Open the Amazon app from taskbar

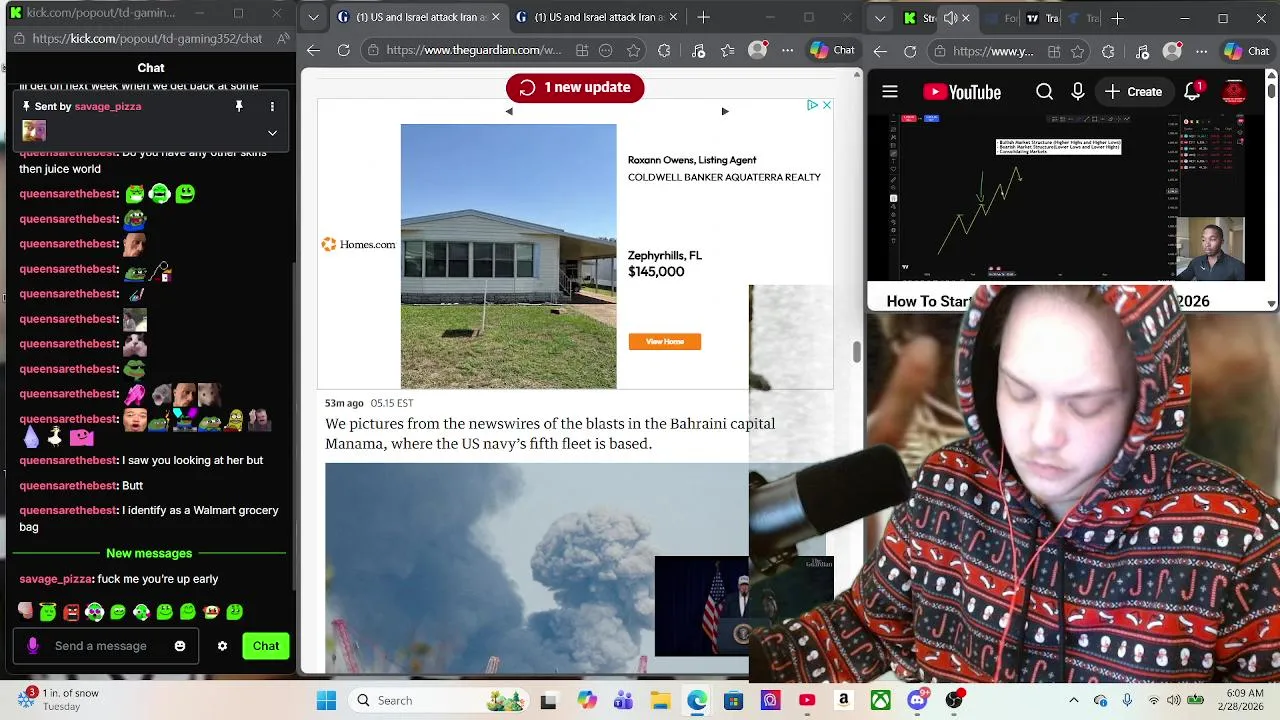point(843,701)
